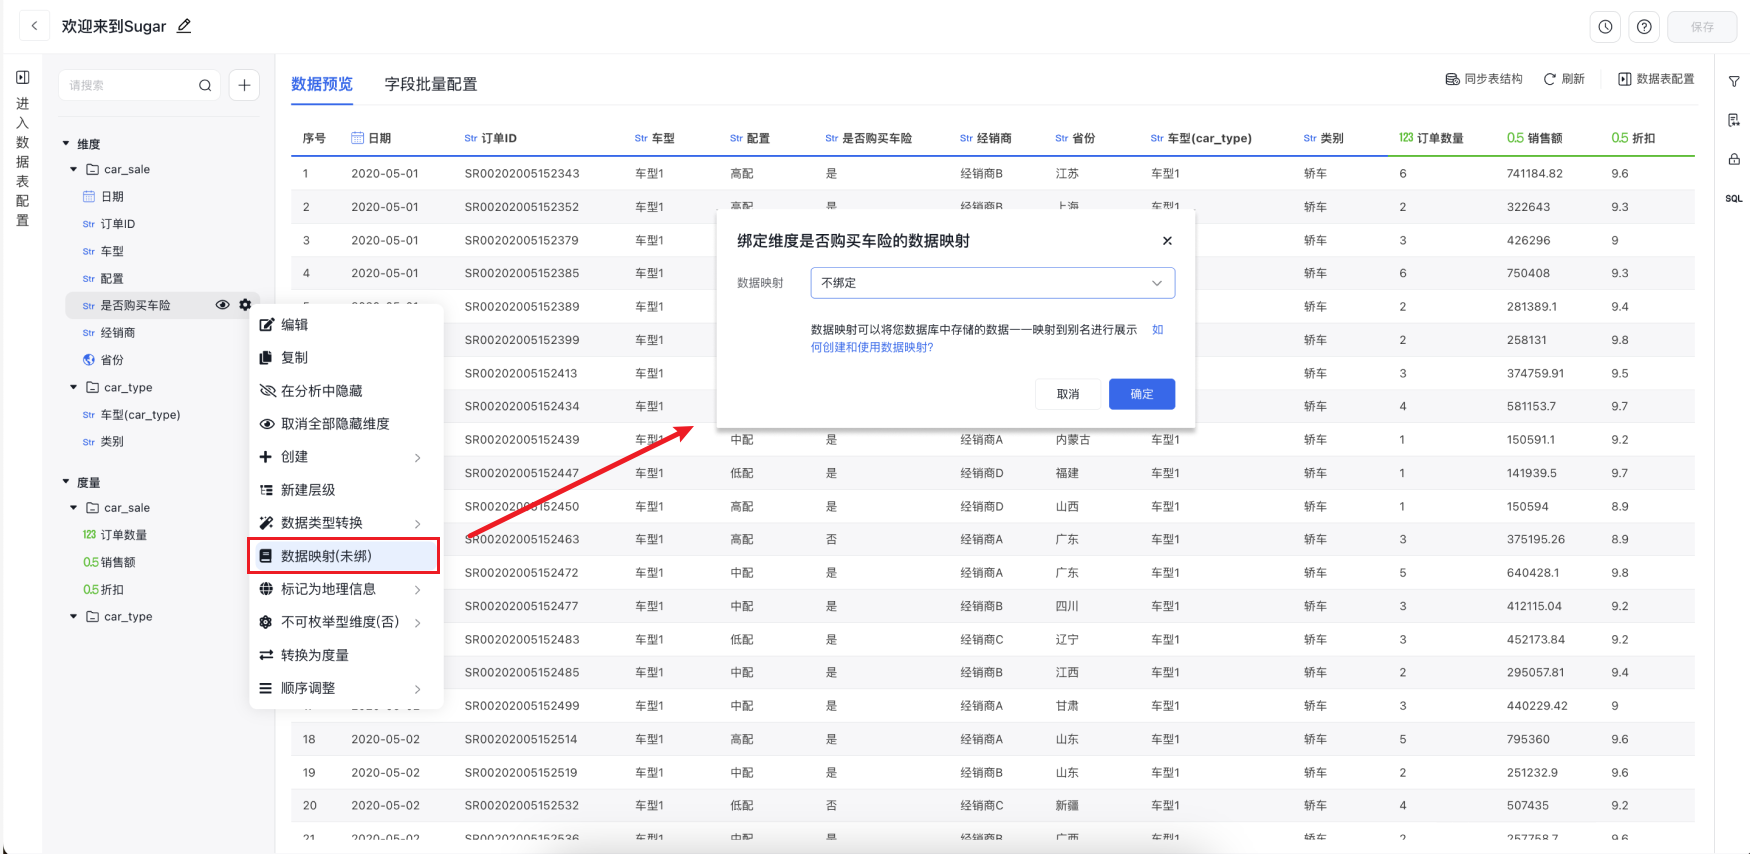Click the 订单数量 column header
The image size is (1750, 854).
(1431, 138)
